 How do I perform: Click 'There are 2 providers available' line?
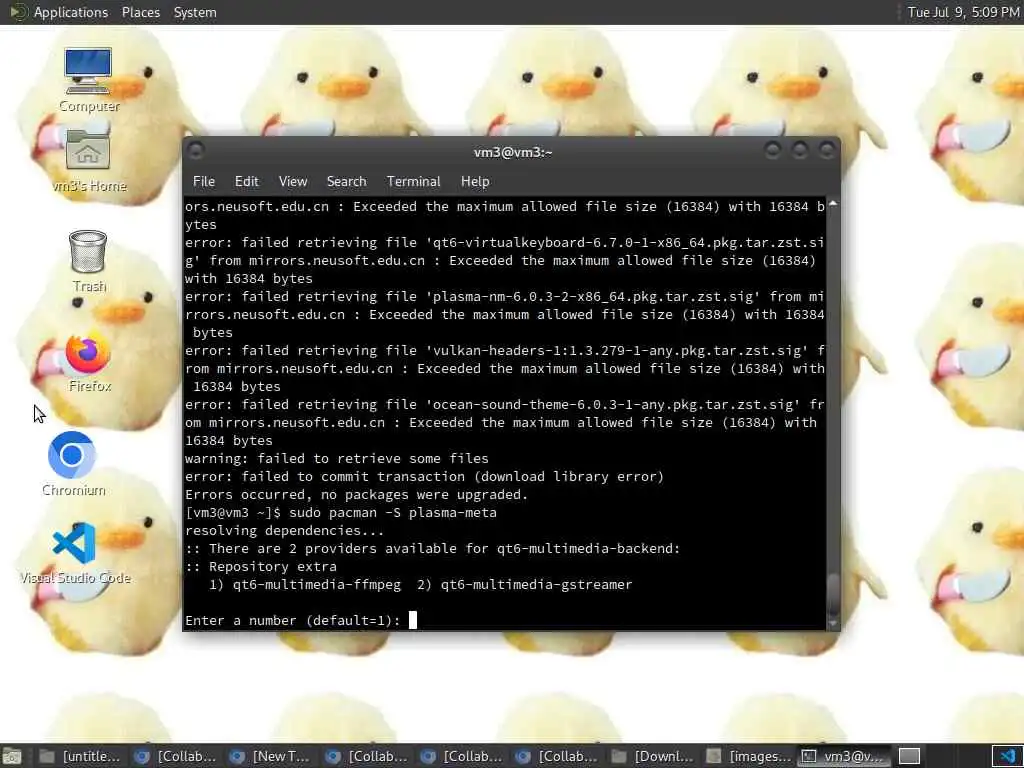[x=432, y=549]
